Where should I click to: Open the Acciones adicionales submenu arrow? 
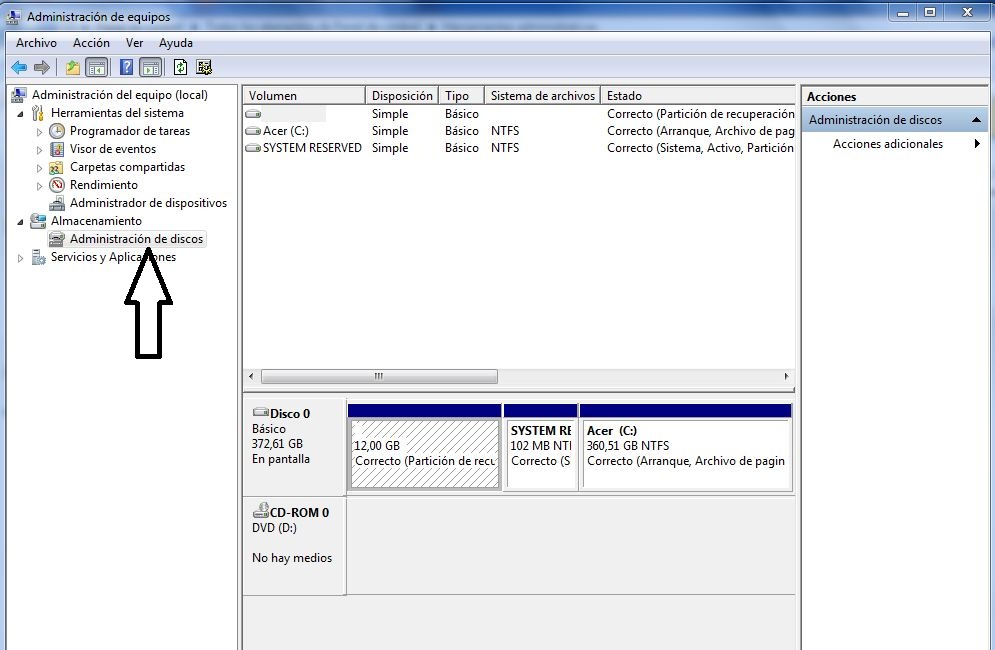click(x=977, y=143)
